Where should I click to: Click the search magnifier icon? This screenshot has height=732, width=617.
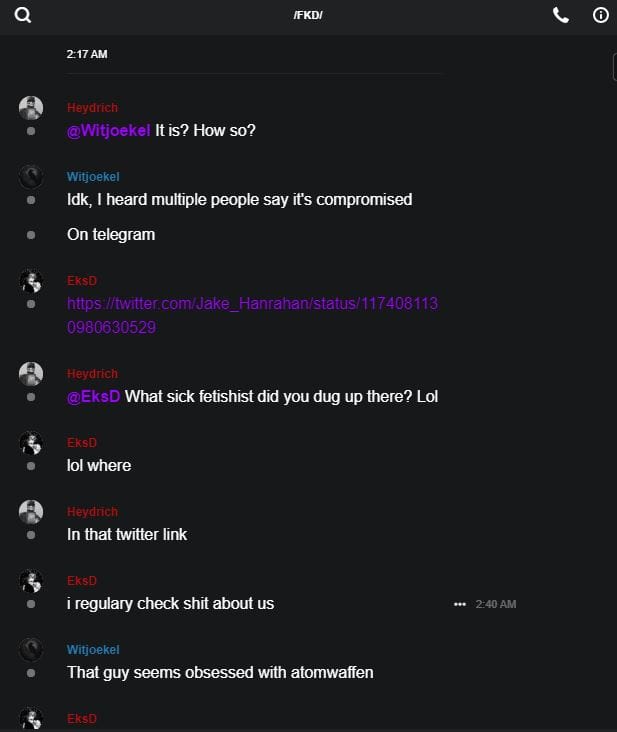click(23, 15)
